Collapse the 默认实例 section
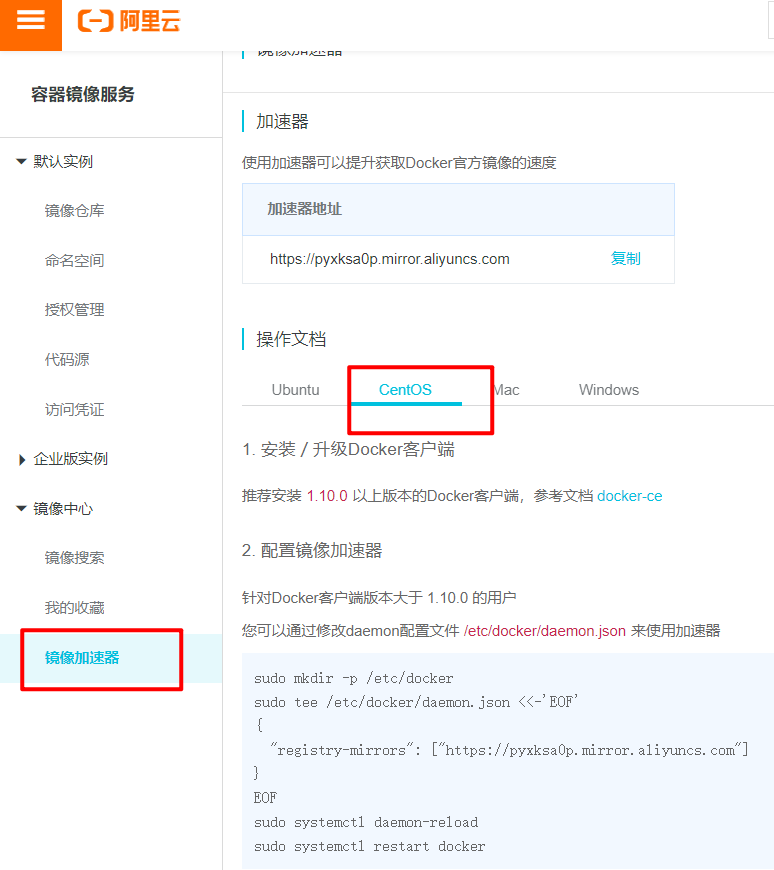Viewport: 774px width, 870px height. (x=22, y=162)
